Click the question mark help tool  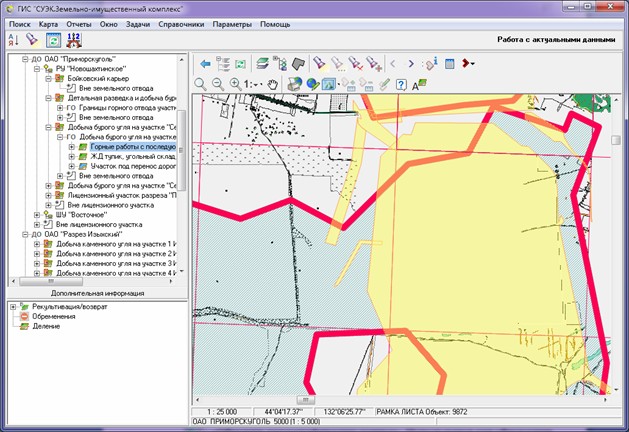(400, 84)
